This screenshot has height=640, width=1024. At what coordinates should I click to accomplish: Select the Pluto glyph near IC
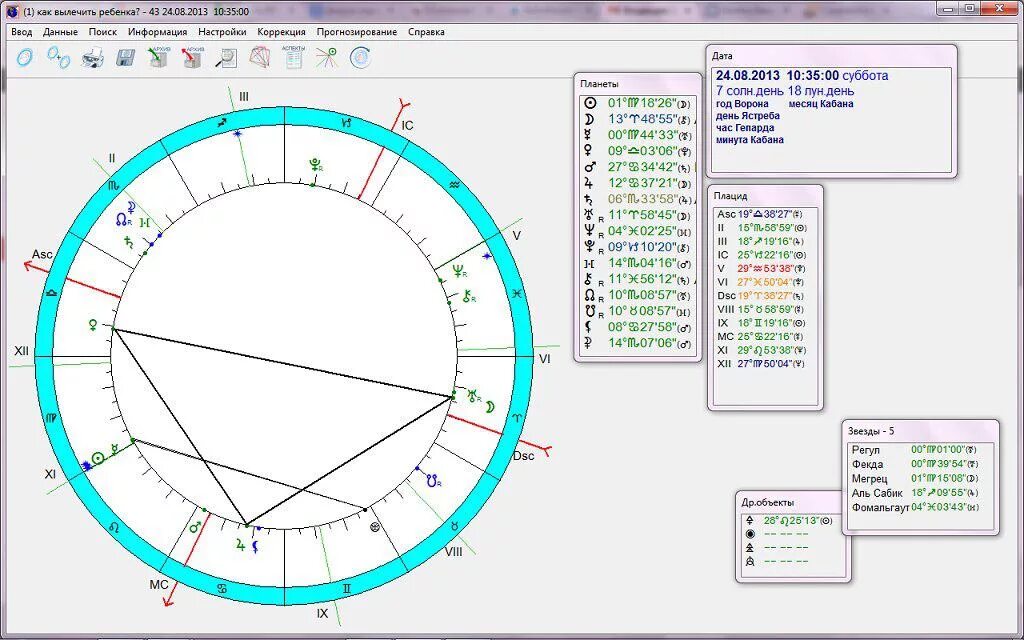click(316, 165)
